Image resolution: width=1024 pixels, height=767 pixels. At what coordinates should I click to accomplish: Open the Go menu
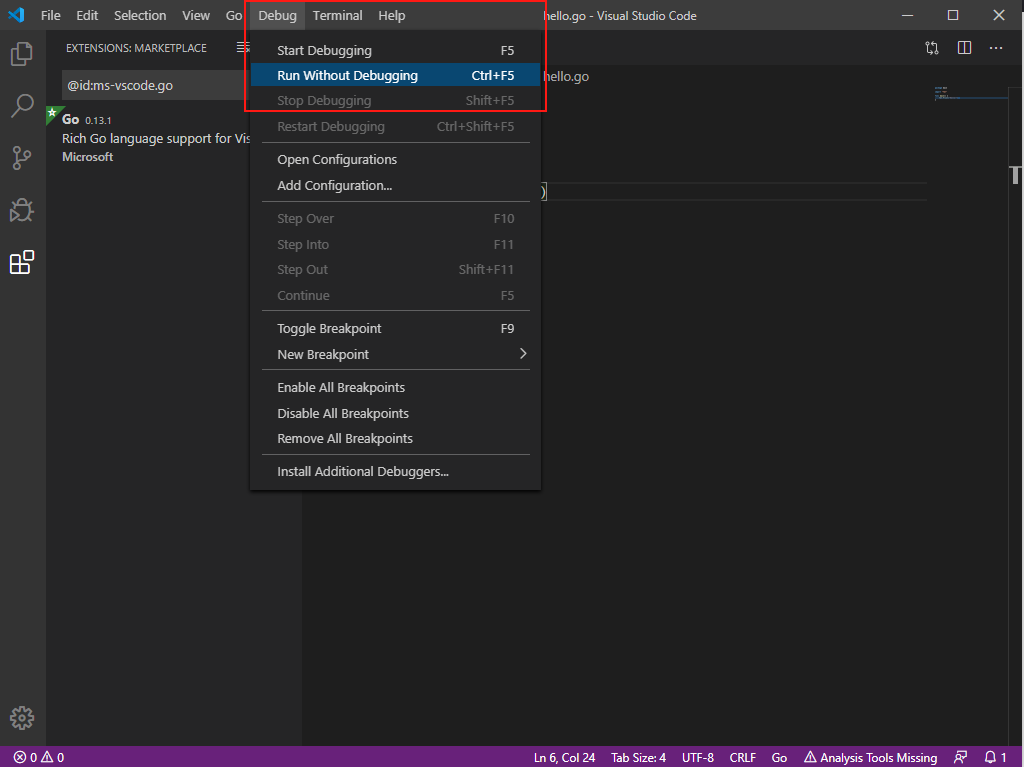tap(234, 15)
